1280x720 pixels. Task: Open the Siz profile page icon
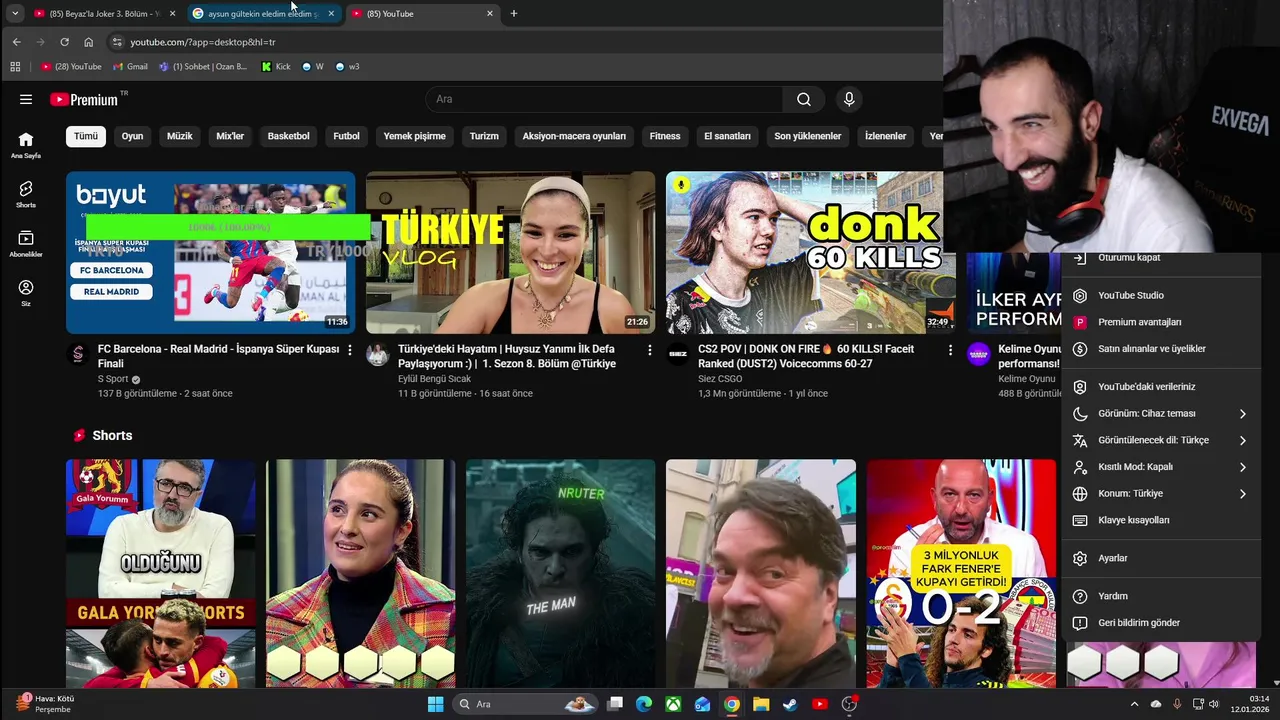[26, 292]
